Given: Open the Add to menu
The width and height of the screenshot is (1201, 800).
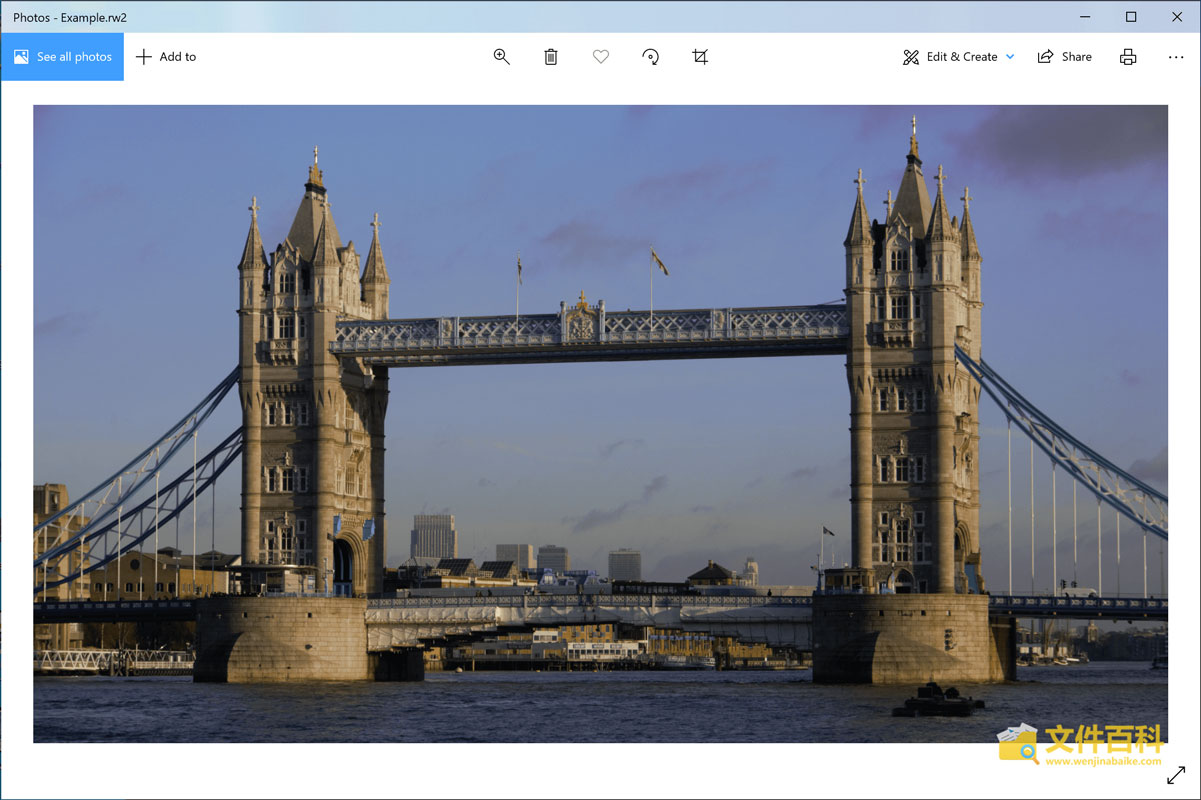Looking at the screenshot, I should (166, 57).
